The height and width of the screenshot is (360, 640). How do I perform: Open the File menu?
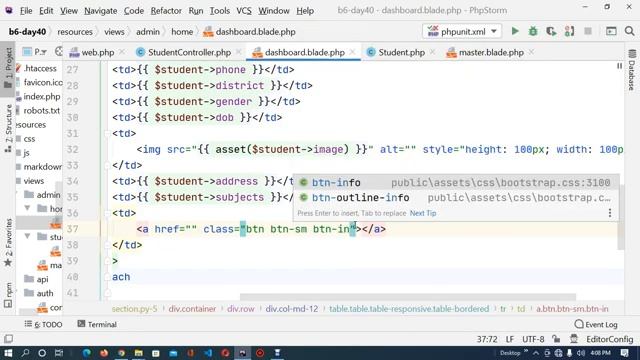(x=26, y=11)
